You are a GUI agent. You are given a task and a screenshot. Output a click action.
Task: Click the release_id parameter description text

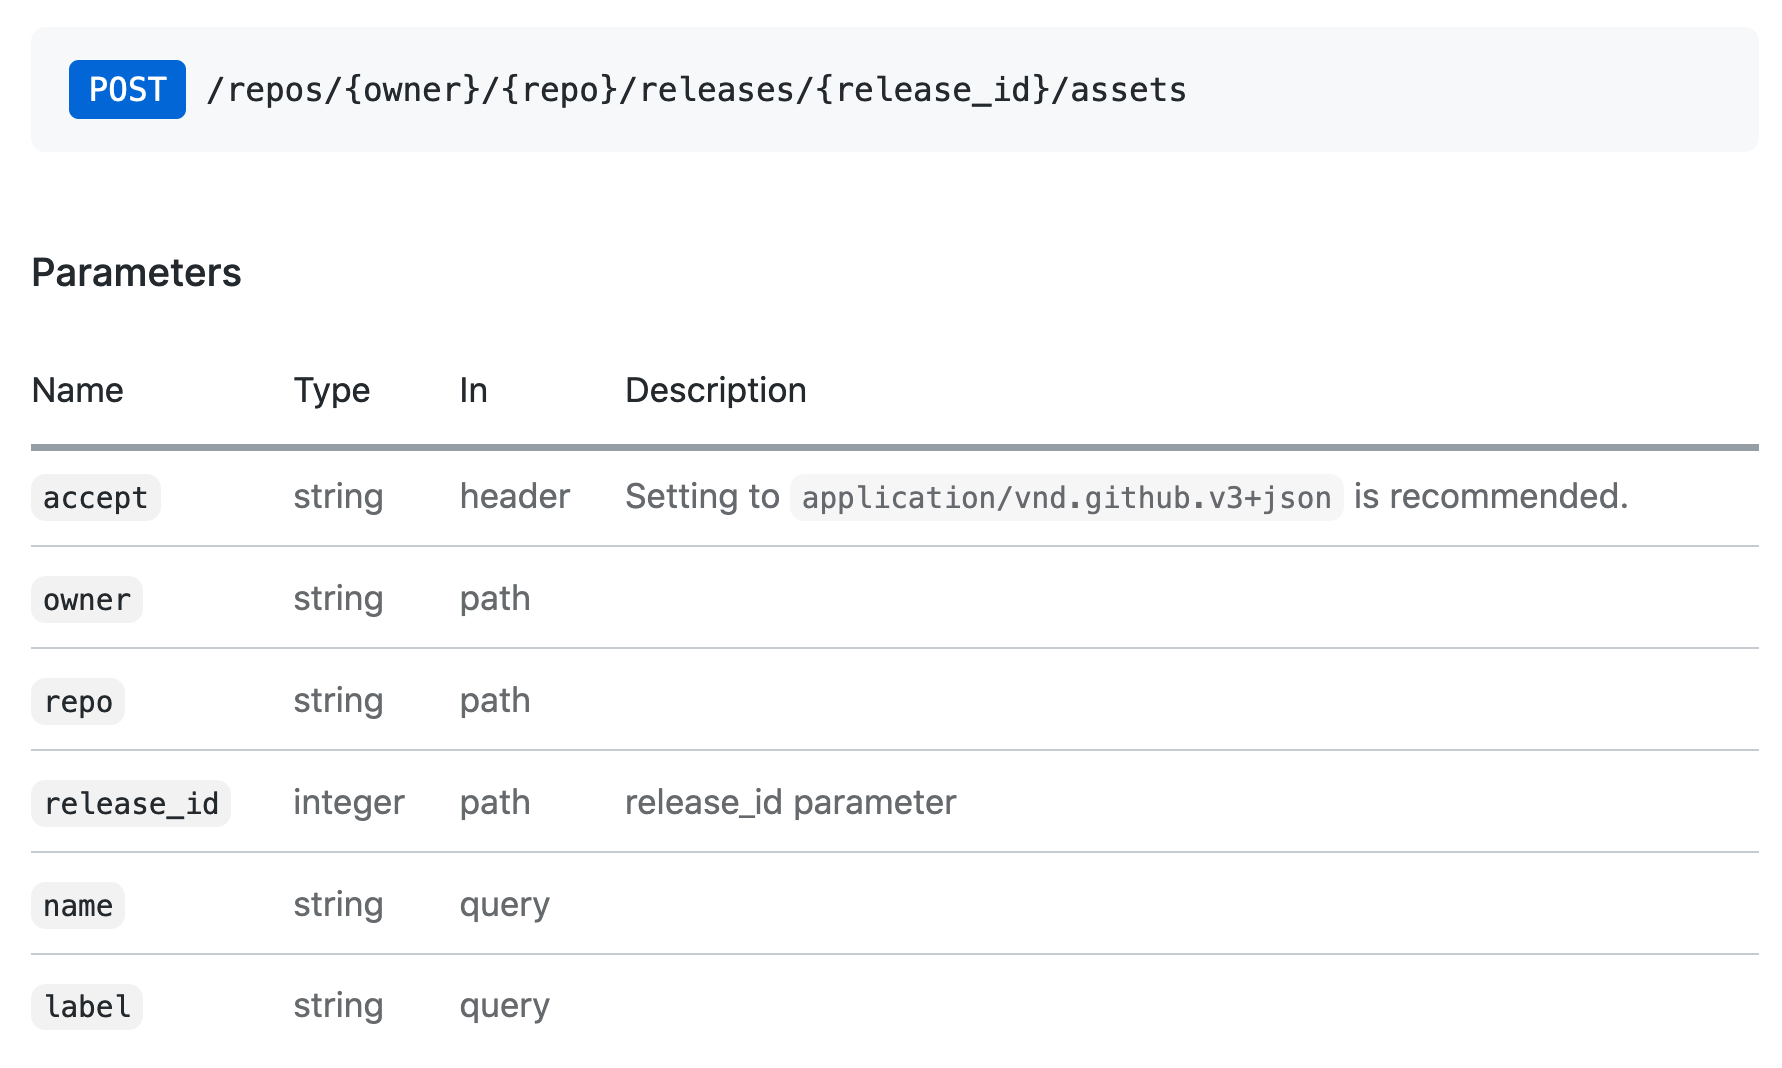coord(789,802)
